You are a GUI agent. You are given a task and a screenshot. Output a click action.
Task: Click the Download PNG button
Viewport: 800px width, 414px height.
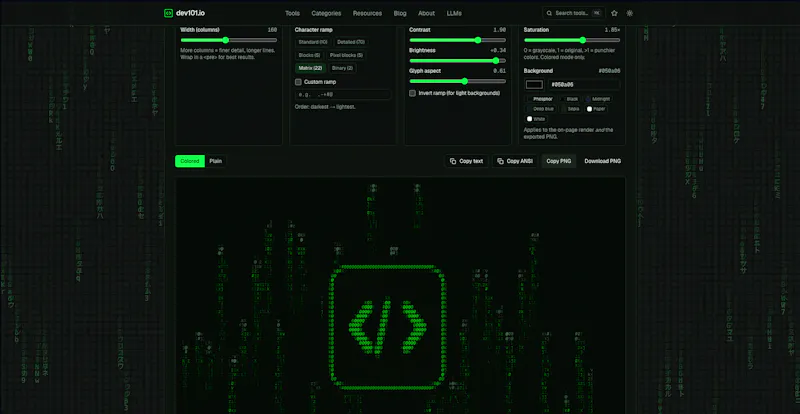click(603, 161)
